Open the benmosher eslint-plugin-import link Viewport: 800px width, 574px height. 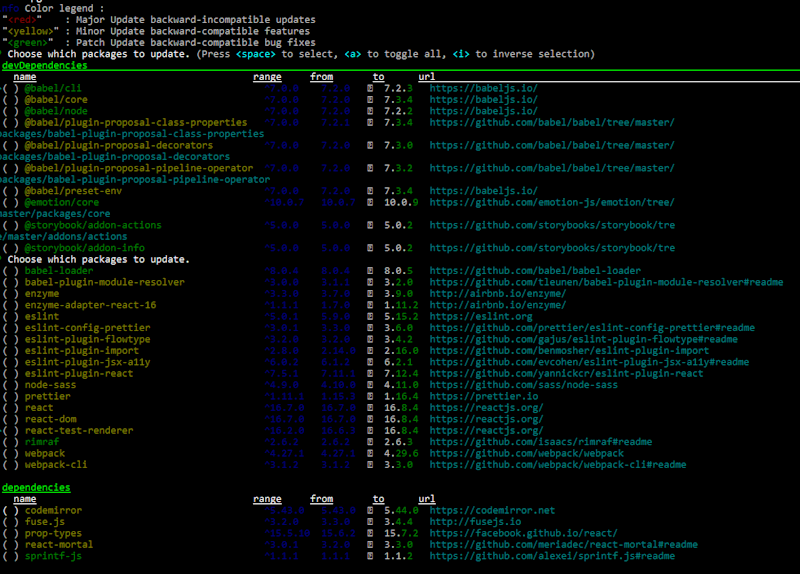coord(569,351)
